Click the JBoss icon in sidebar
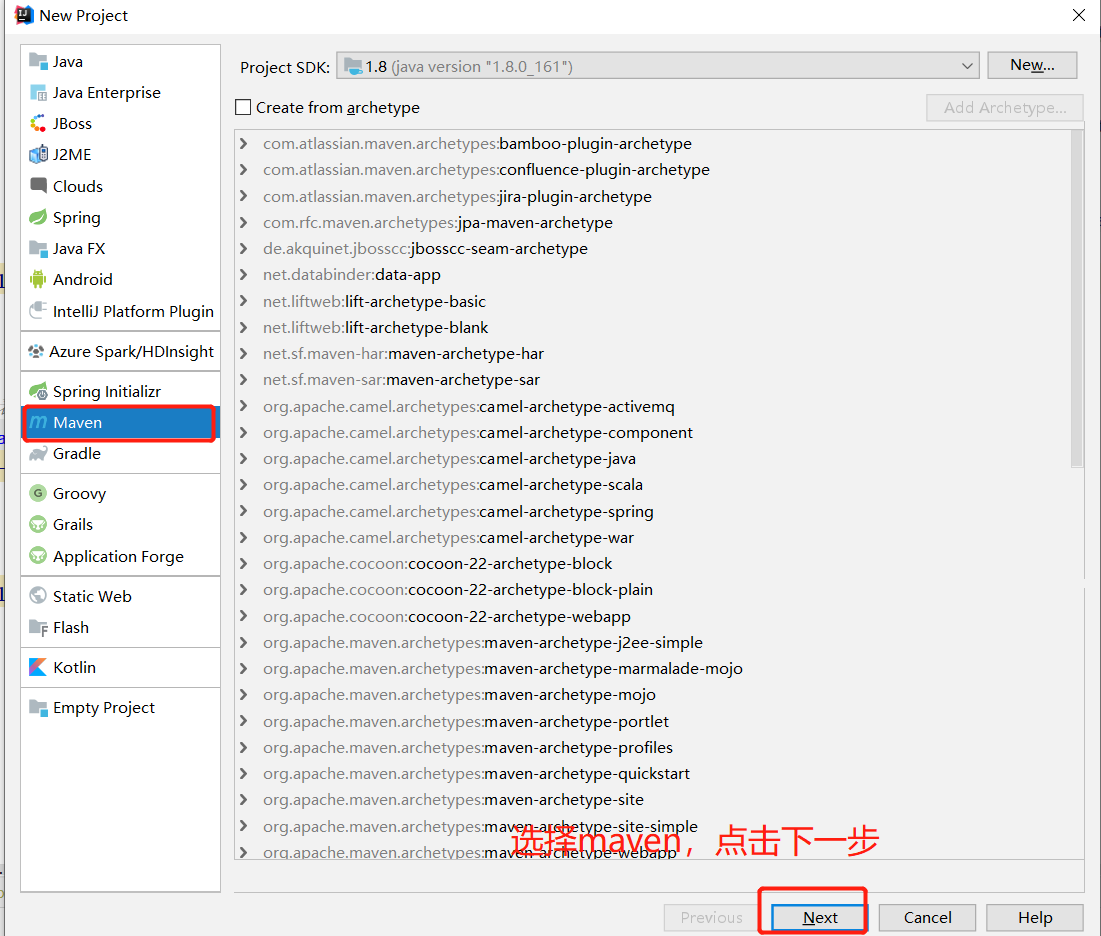Viewport: 1101px width, 936px height. (x=38, y=124)
